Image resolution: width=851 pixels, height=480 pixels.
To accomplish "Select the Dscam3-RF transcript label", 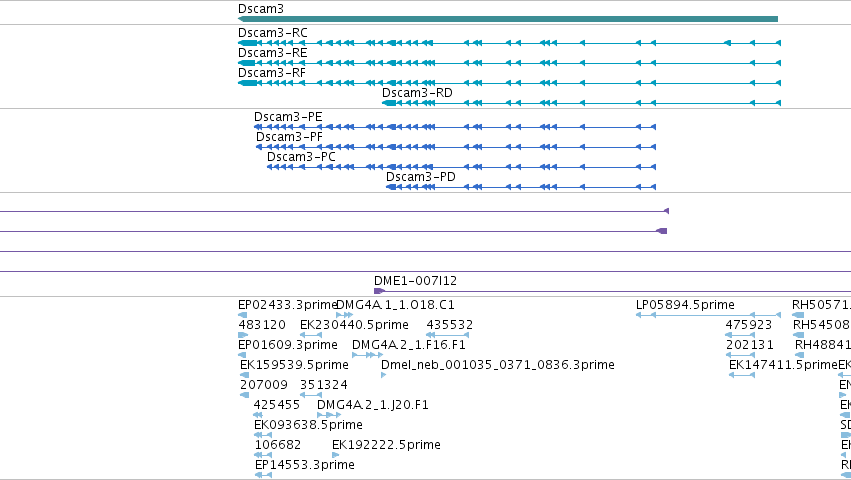I will [x=272, y=73].
